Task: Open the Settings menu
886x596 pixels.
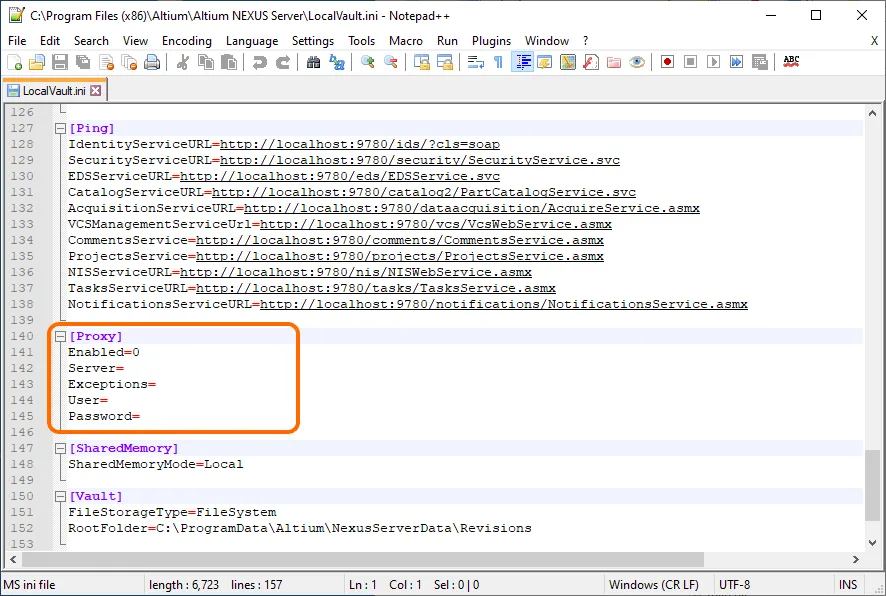Action: pos(313,41)
